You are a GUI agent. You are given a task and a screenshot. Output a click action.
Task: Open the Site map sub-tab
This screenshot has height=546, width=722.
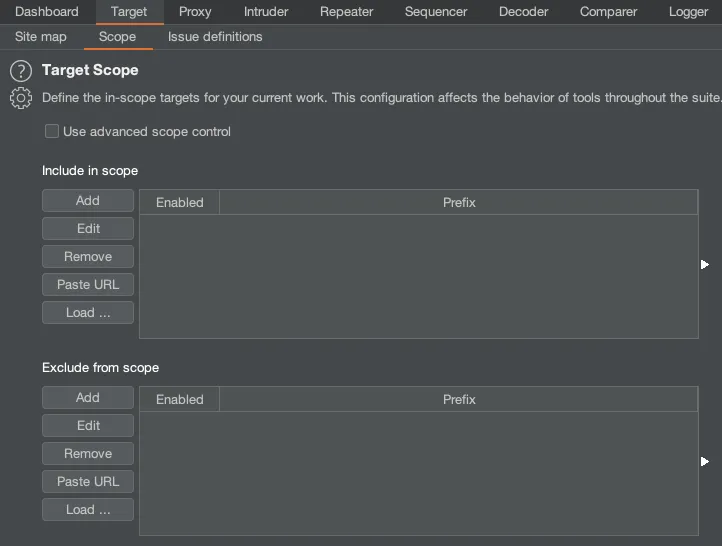coord(41,37)
